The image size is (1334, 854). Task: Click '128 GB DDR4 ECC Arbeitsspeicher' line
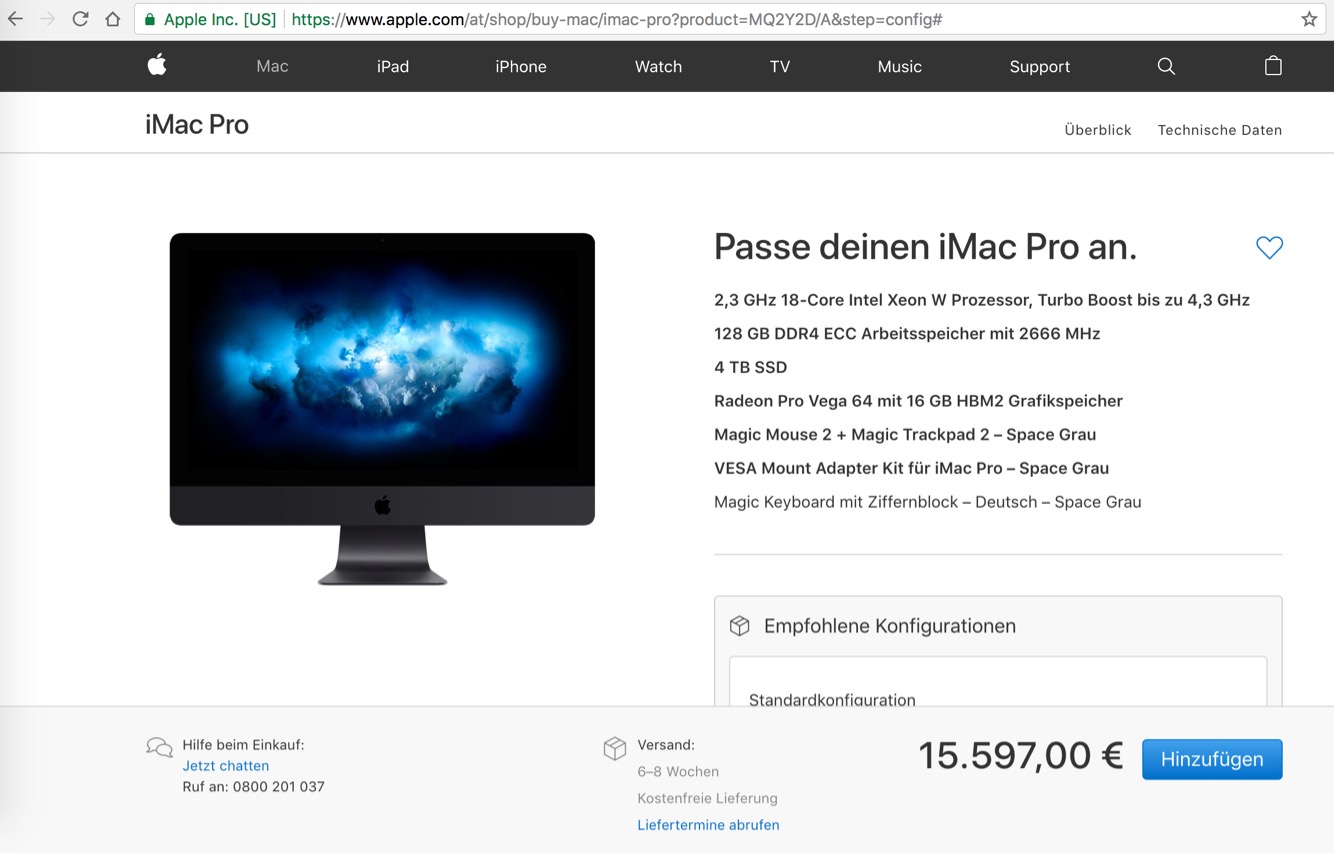(x=907, y=334)
